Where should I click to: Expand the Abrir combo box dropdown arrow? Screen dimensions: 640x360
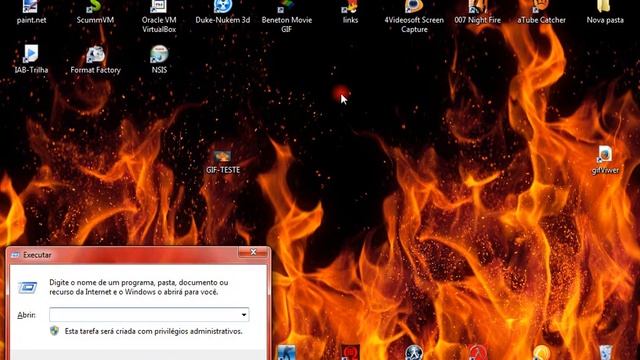click(244, 315)
